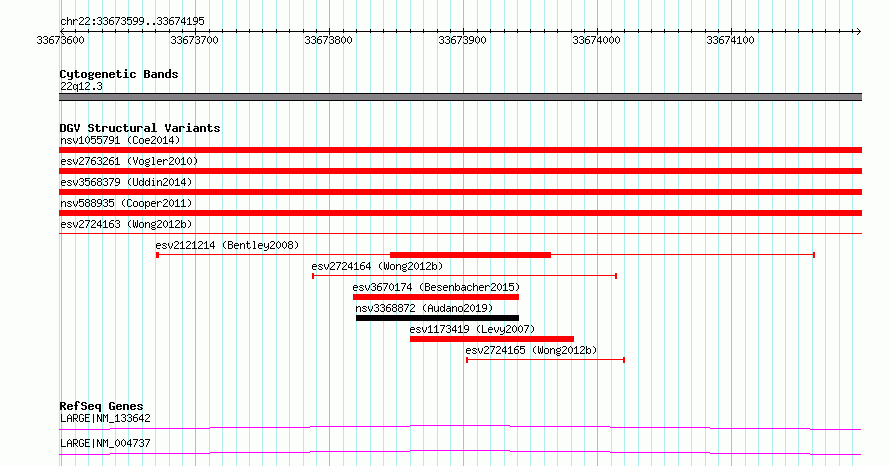Click the DGV Structural Variants track title
This screenshot has width=890, height=466.
click(140, 128)
